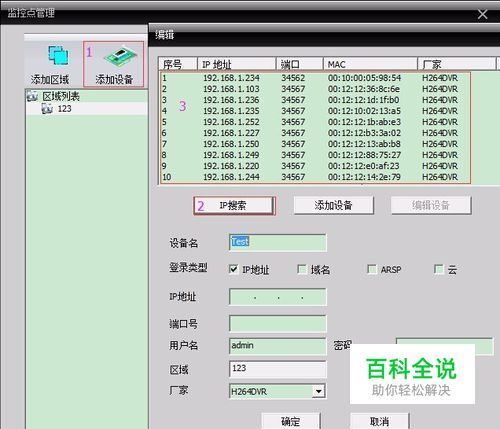The image size is (500, 429).
Task: Click the 端口号 input field
Action: coord(278,324)
